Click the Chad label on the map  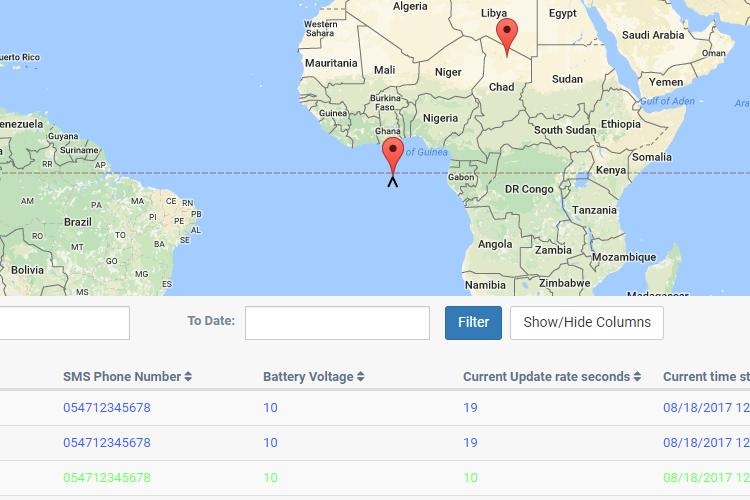pos(501,87)
